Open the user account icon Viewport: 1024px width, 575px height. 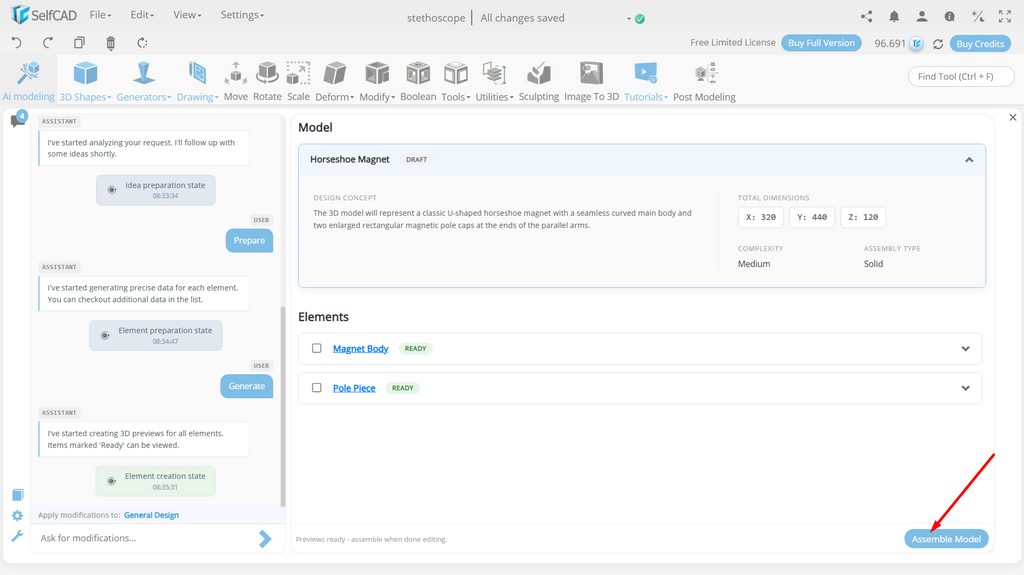coord(921,17)
